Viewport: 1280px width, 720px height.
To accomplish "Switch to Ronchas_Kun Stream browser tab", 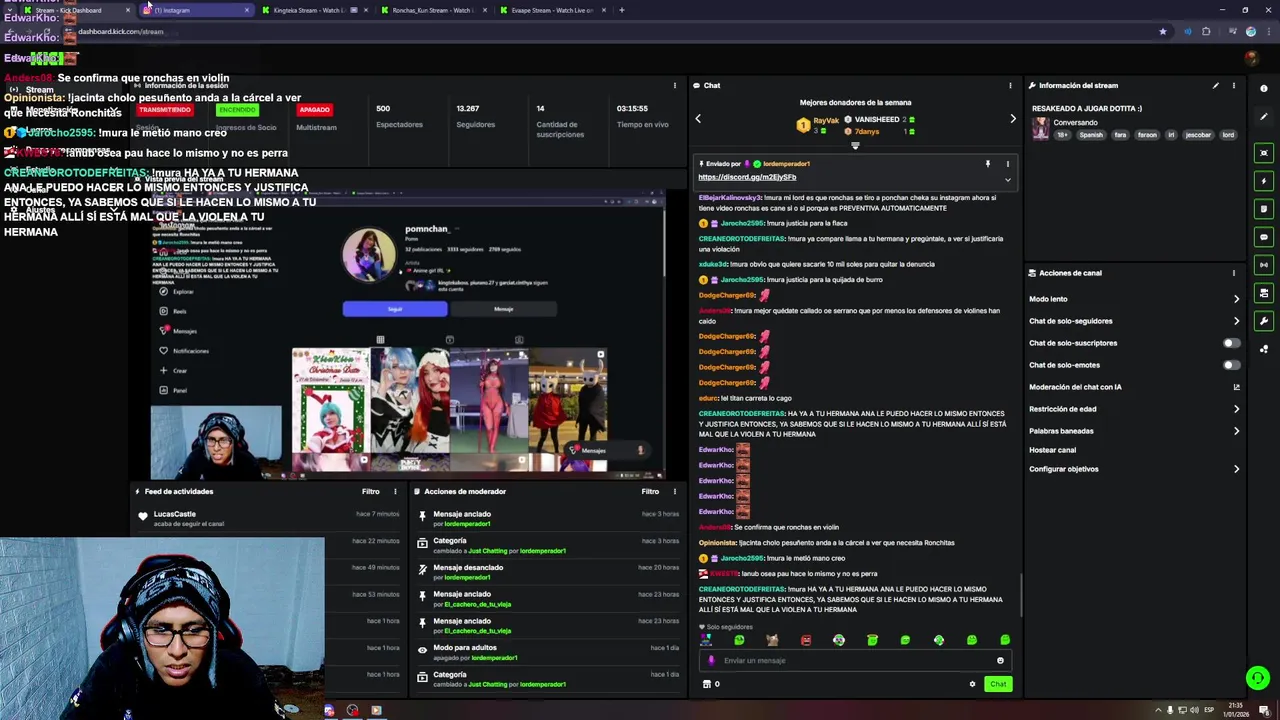I will 434,10.
